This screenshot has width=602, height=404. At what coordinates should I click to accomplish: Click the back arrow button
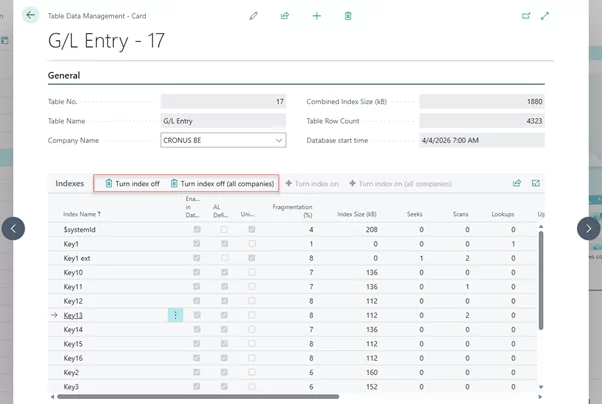pyautogui.click(x=30, y=16)
